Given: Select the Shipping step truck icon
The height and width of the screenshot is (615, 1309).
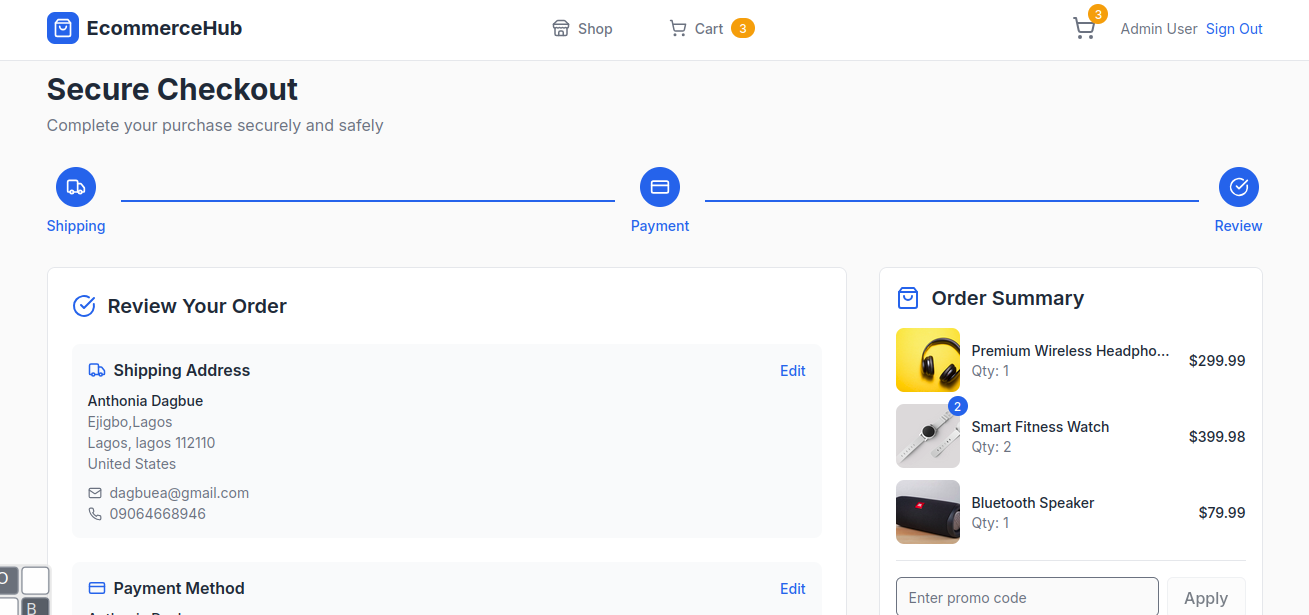Looking at the screenshot, I should pos(76,187).
